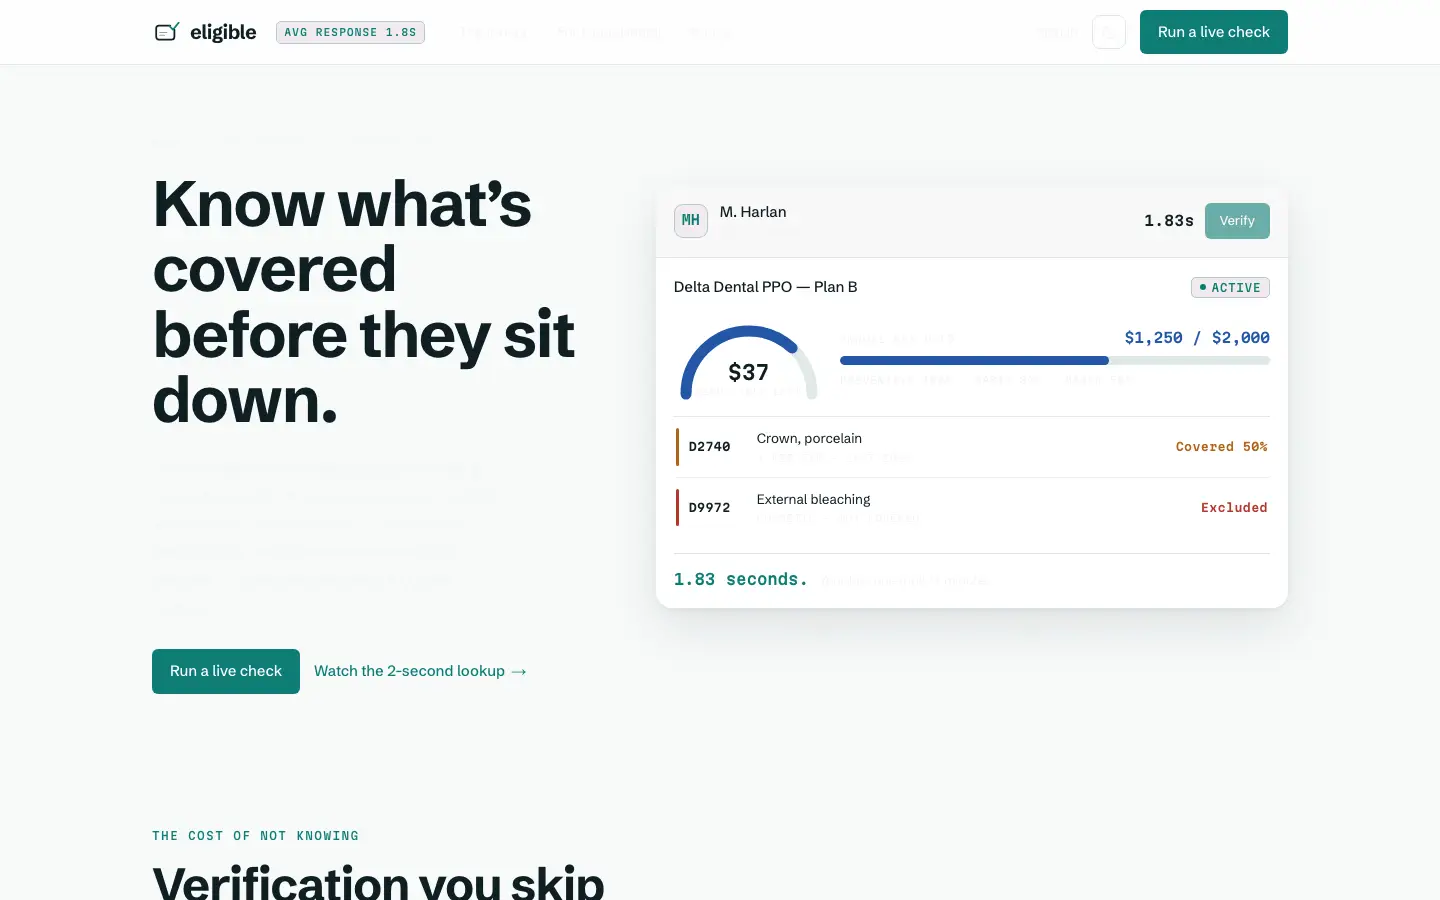Select procedure code D2740
The image size is (1440, 900).
point(710,447)
